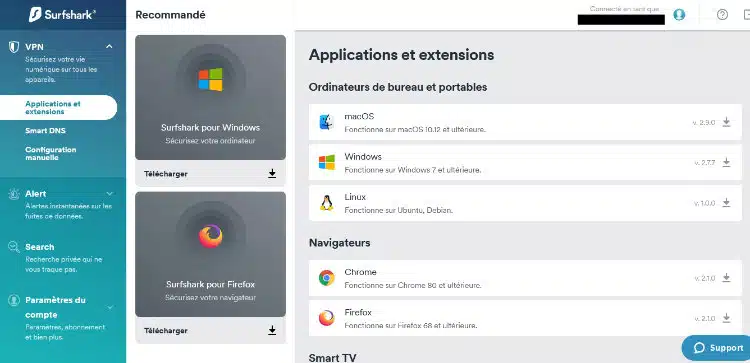Collapse the VPN section chevron

pyautogui.click(x=109, y=46)
